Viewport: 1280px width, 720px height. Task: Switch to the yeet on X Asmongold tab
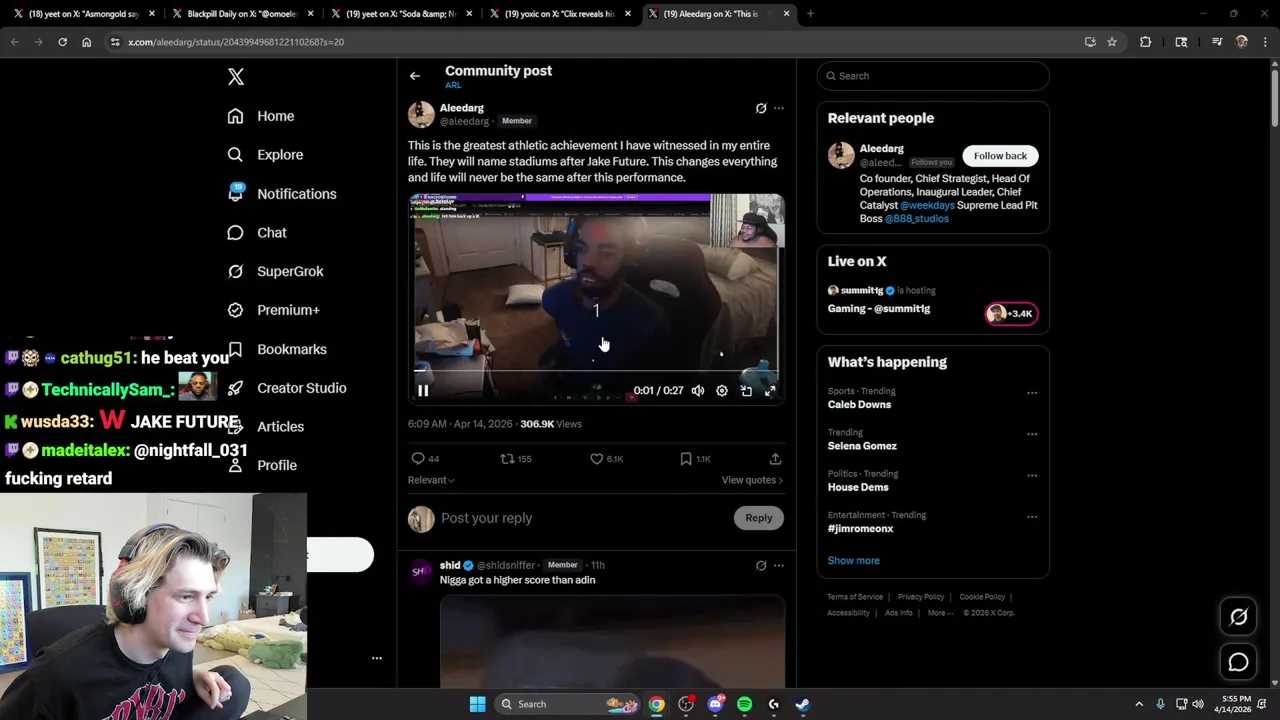click(x=84, y=14)
